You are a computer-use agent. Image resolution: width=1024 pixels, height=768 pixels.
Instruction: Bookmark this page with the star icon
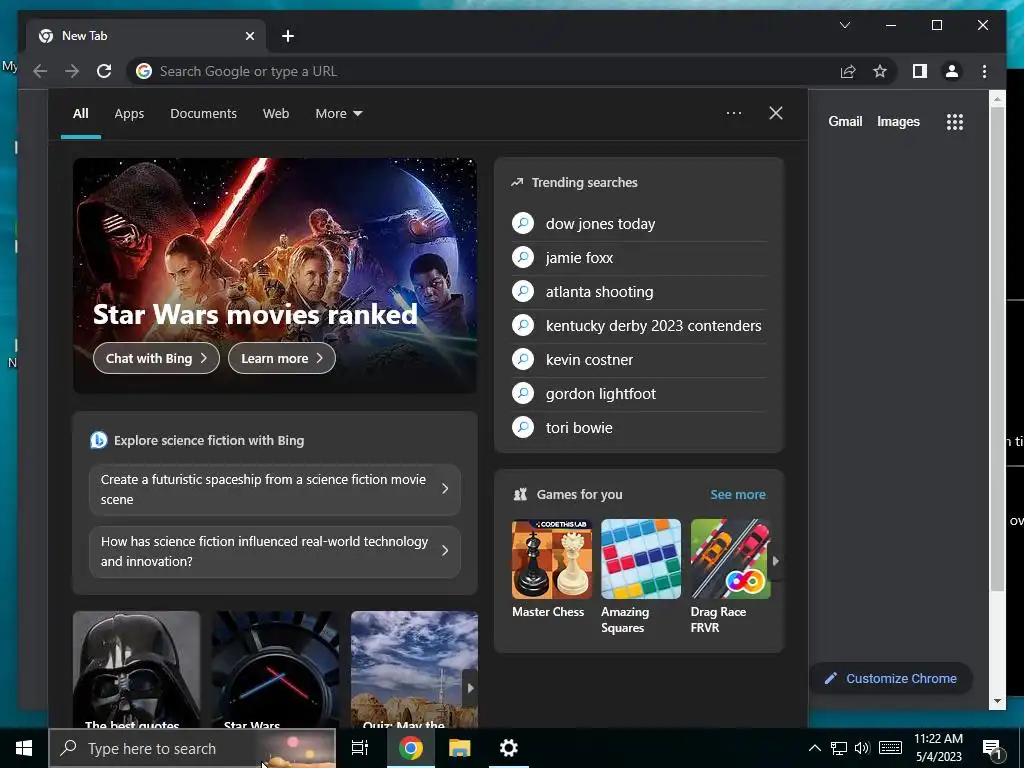[x=880, y=71]
